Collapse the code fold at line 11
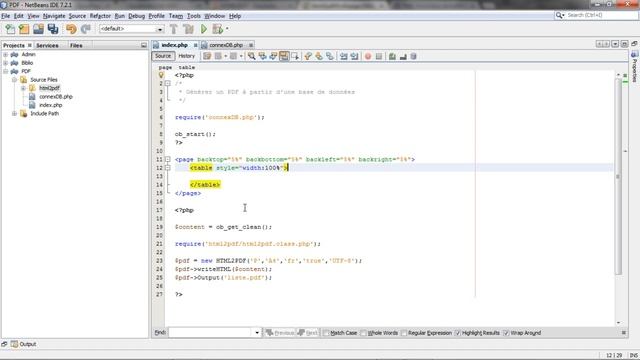The width and height of the screenshot is (640, 360). click(168, 159)
